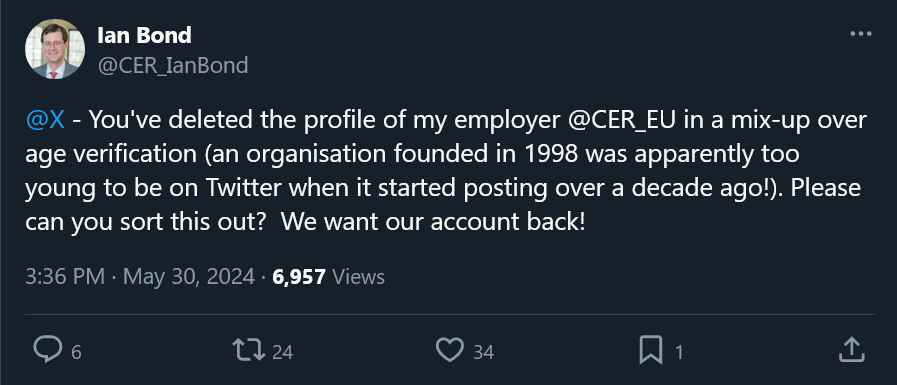This screenshot has height=385, width=897.
Task: Click the reply count number 6
Action: tap(76, 352)
